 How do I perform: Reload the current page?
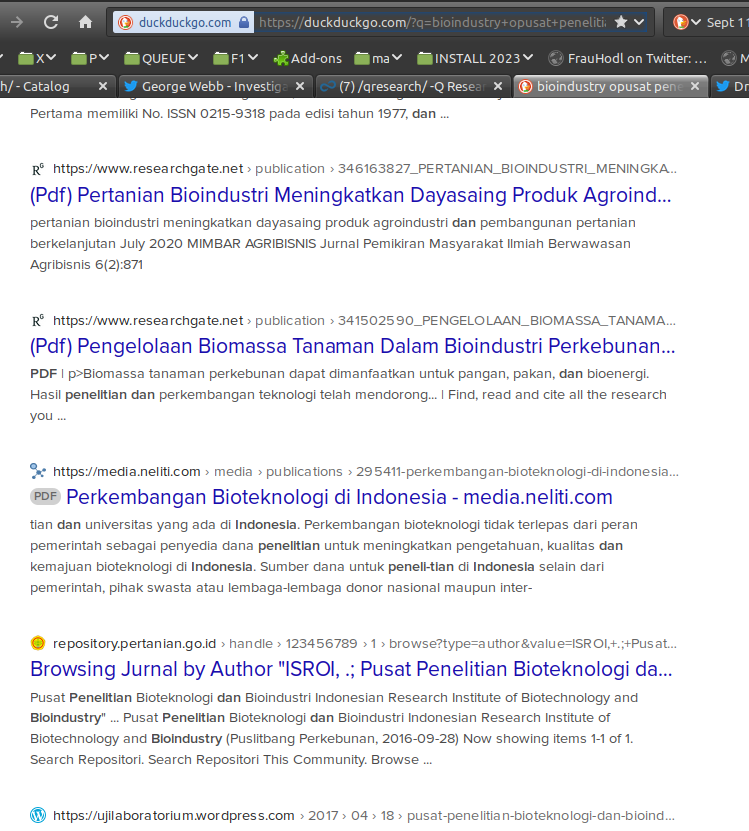click(51, 22)
